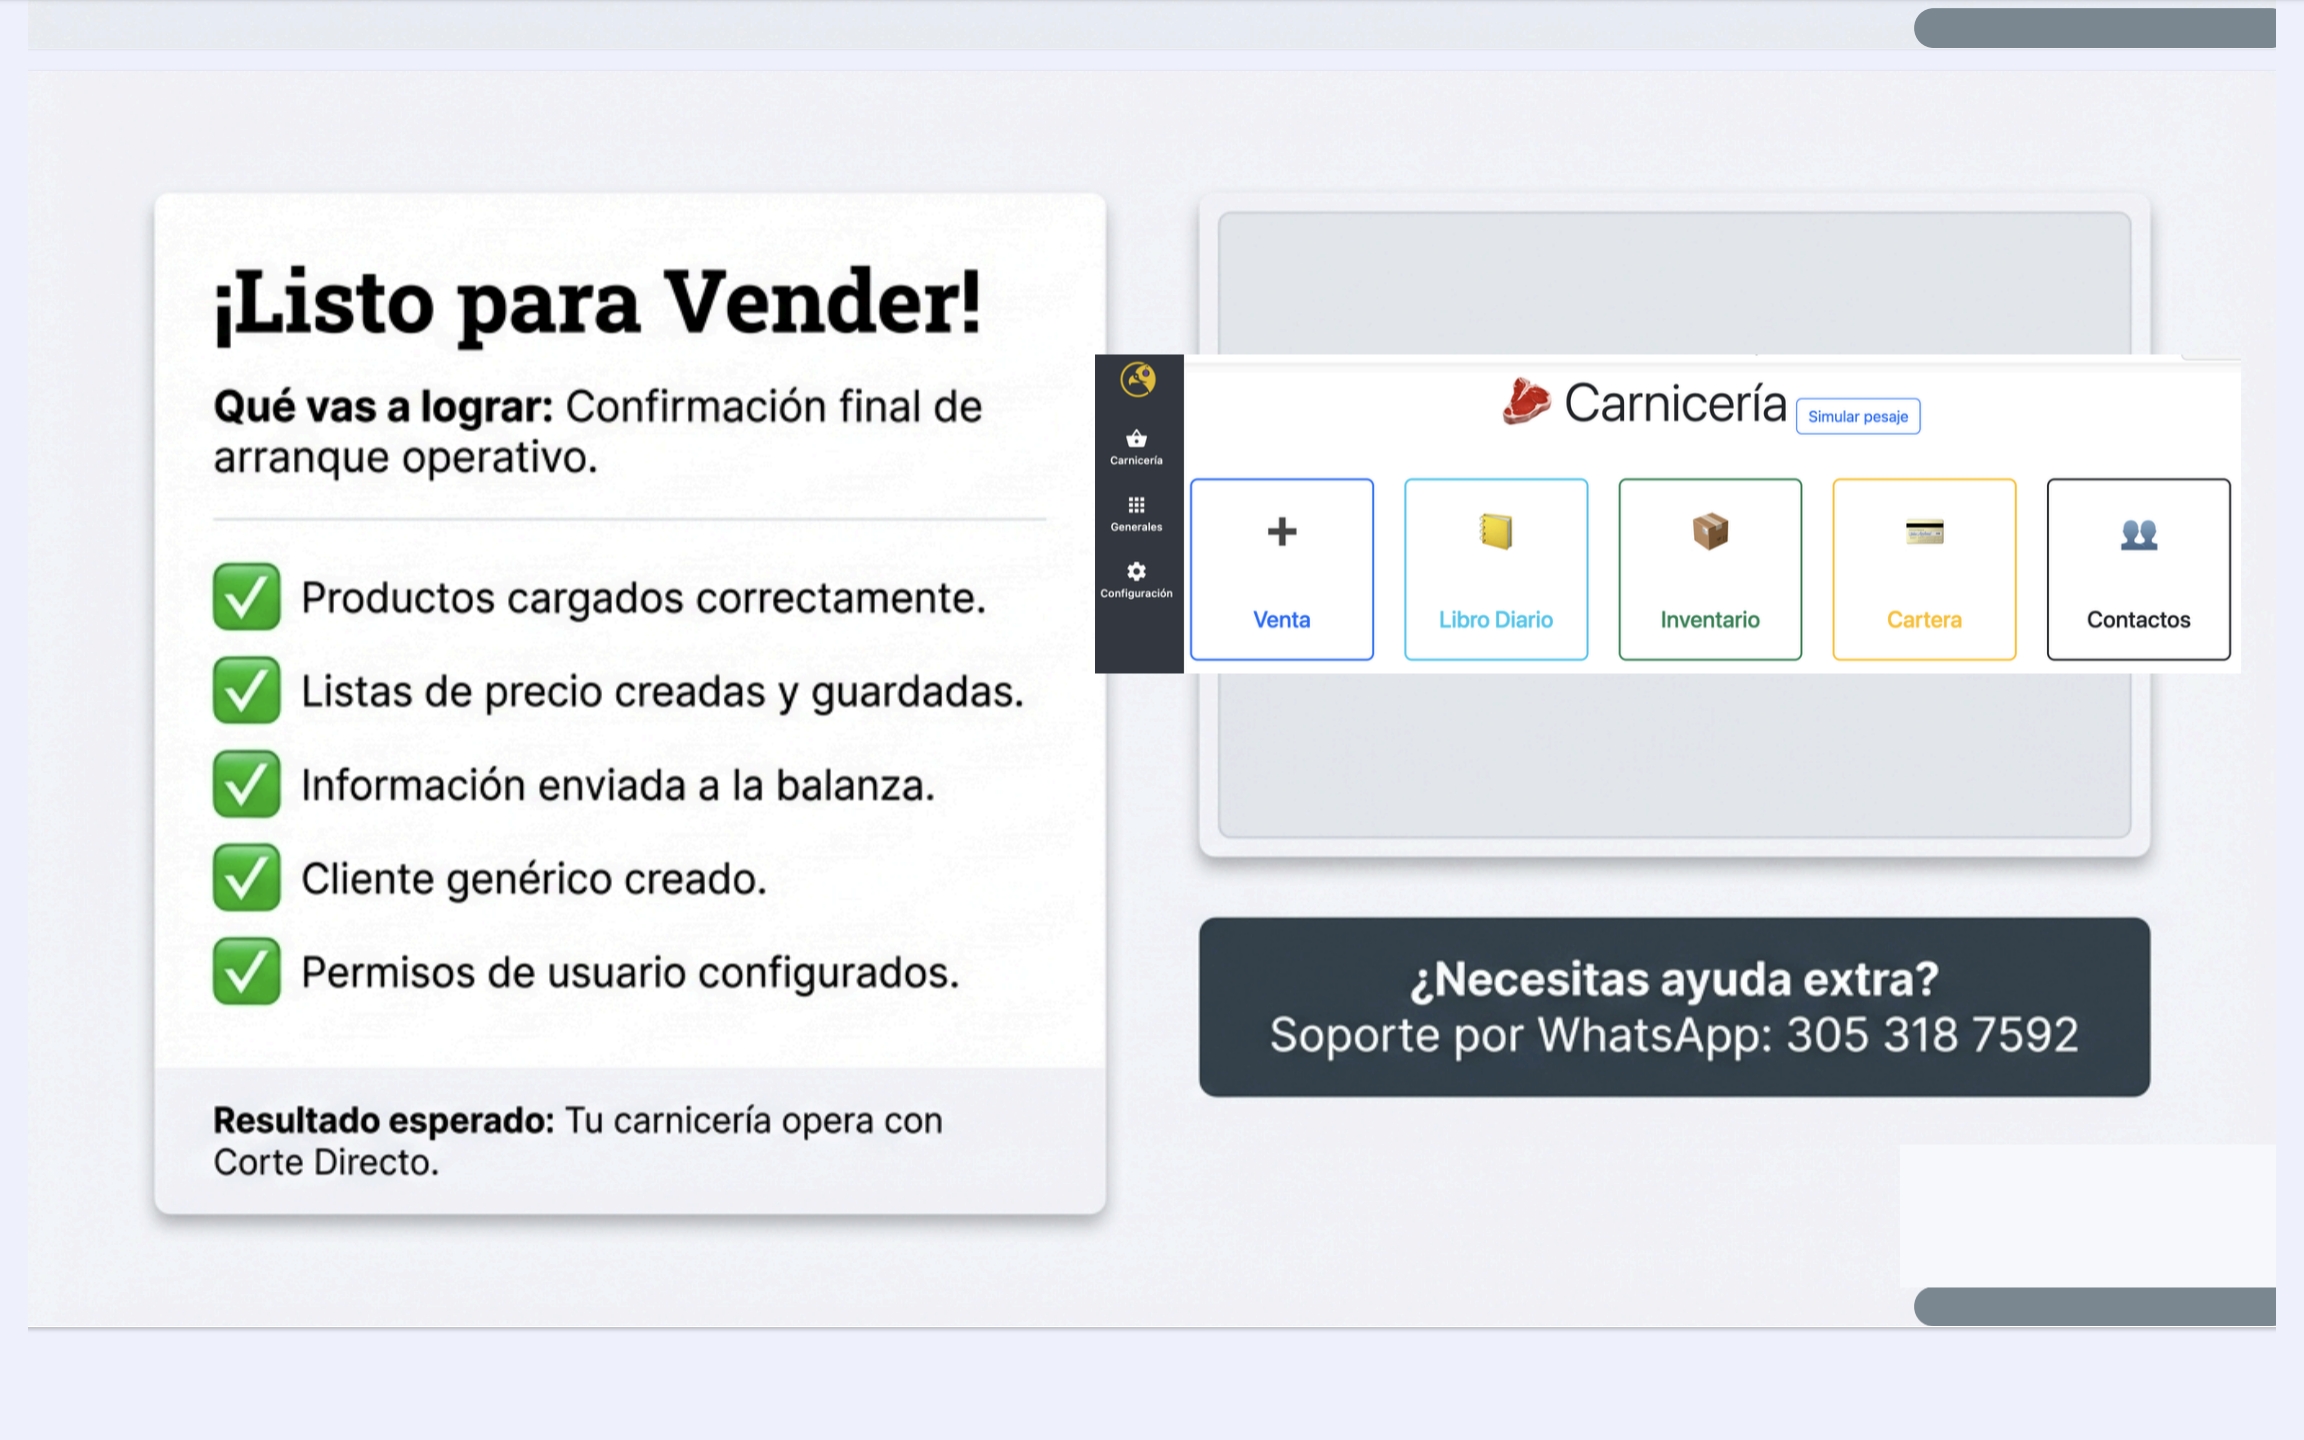This screenshot has height=1440, width=2304.
Task: Click the red meat icon beside Carnicería
Action: [x=1526, y=403]
